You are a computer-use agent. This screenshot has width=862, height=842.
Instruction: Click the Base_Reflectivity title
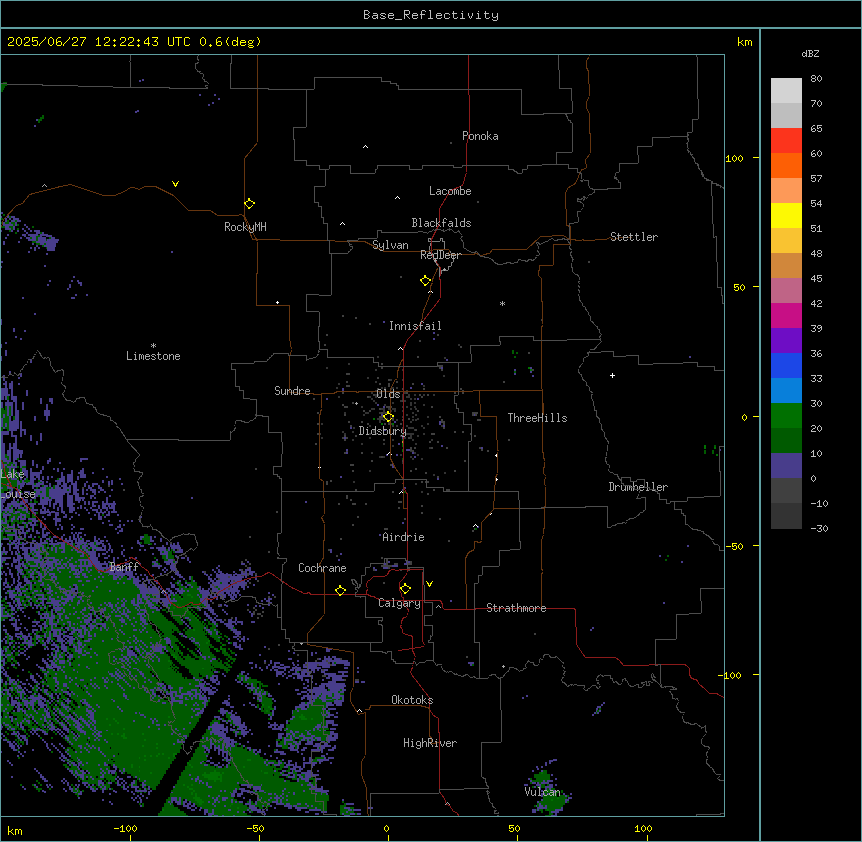431,15
